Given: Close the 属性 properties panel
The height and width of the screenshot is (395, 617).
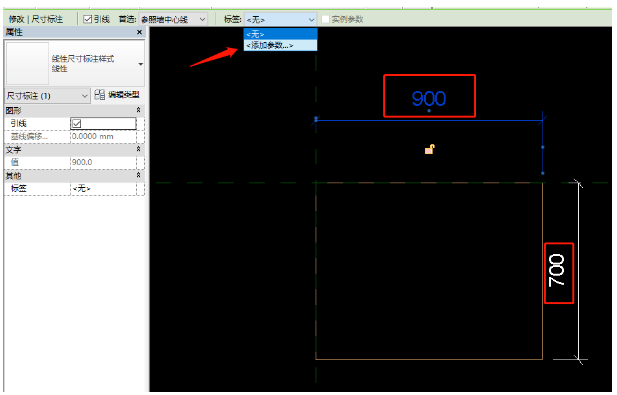Looking at the screenshot, I should [139, 32].
